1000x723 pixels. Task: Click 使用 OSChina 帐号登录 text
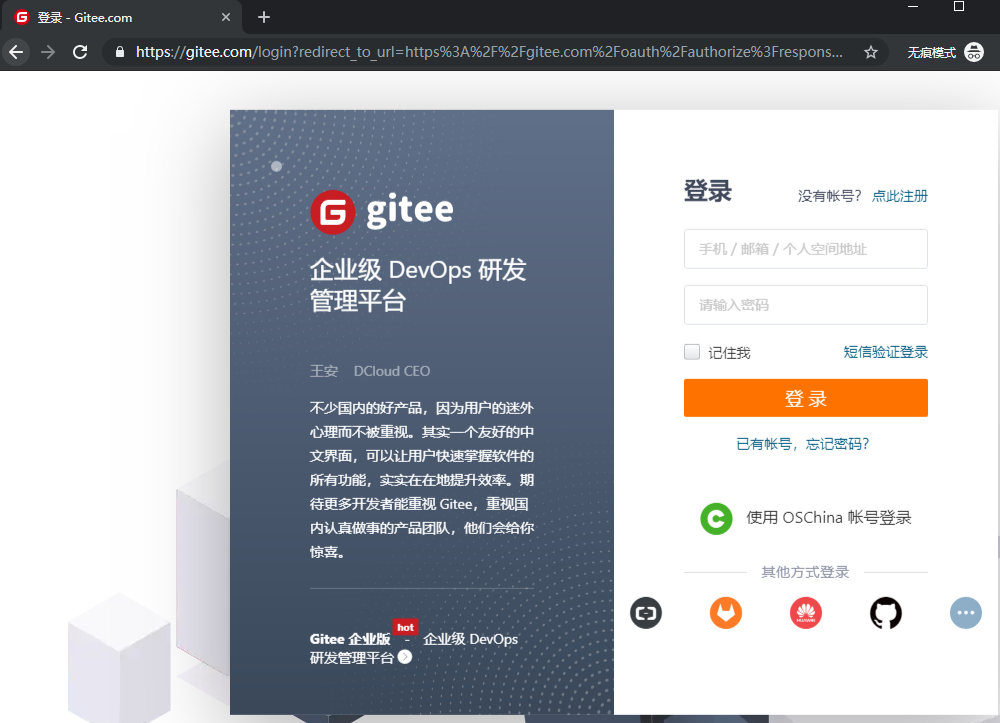[828, 518]
